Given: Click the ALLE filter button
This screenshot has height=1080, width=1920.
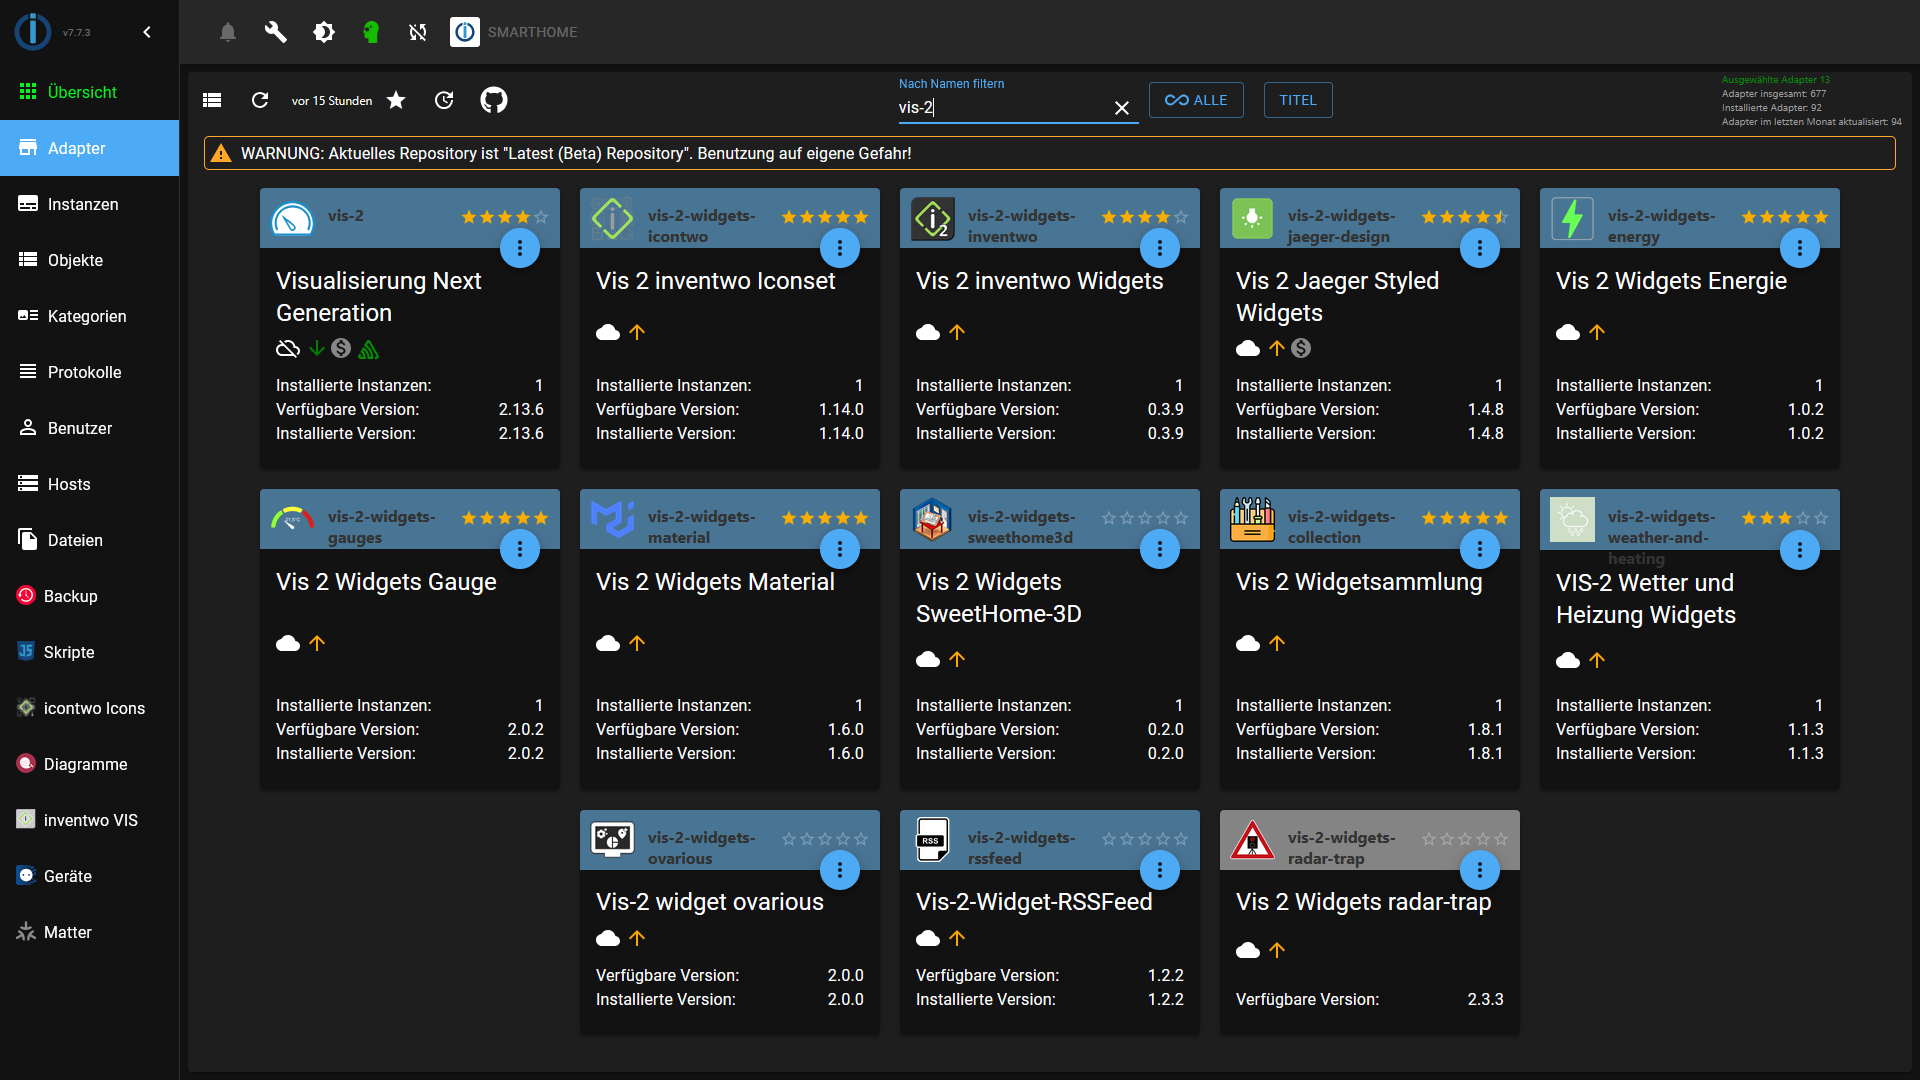Looking at the screenshot, I should 1196,100.
